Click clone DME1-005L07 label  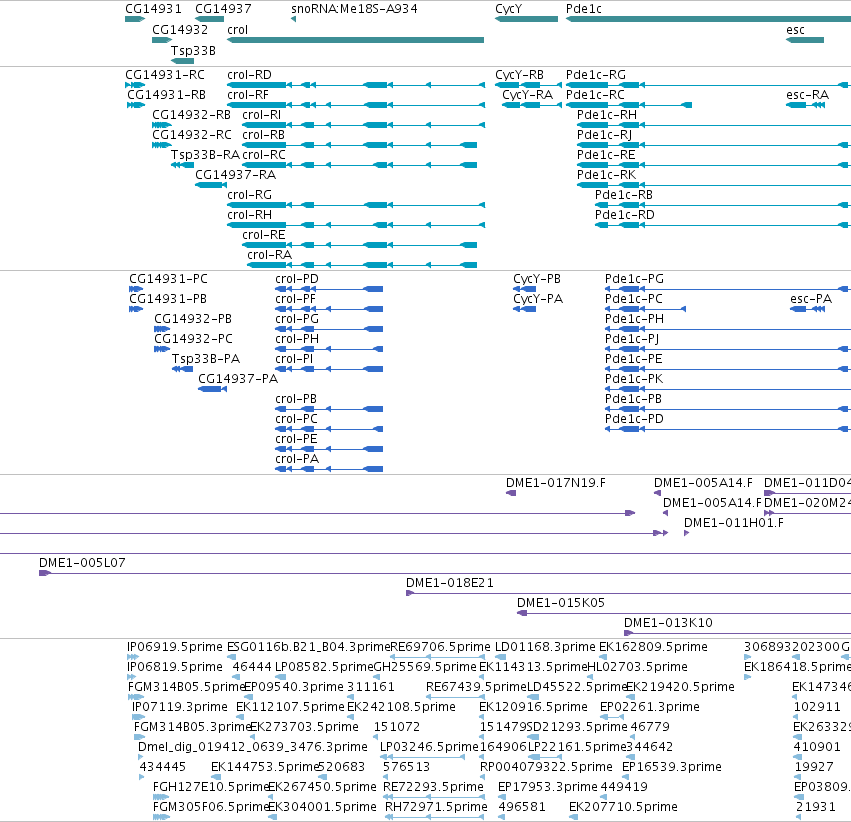pyautogui.click(x=82, y=563)
